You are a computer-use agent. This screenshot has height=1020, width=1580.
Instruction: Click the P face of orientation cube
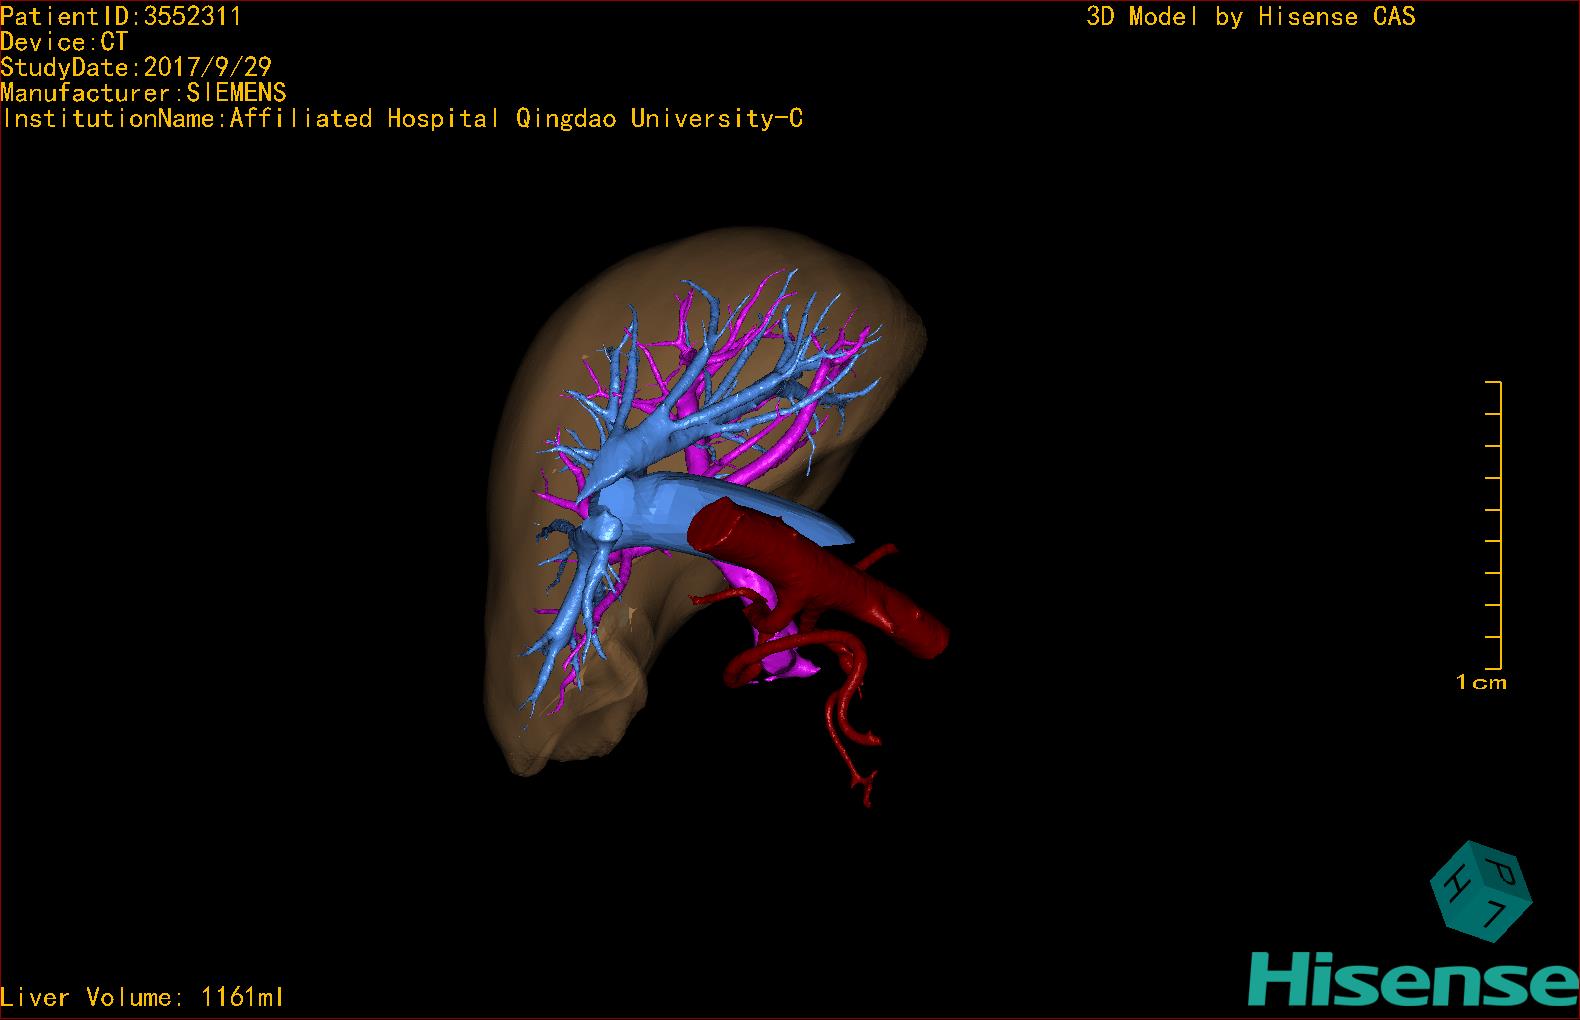tap(1503, 867)
